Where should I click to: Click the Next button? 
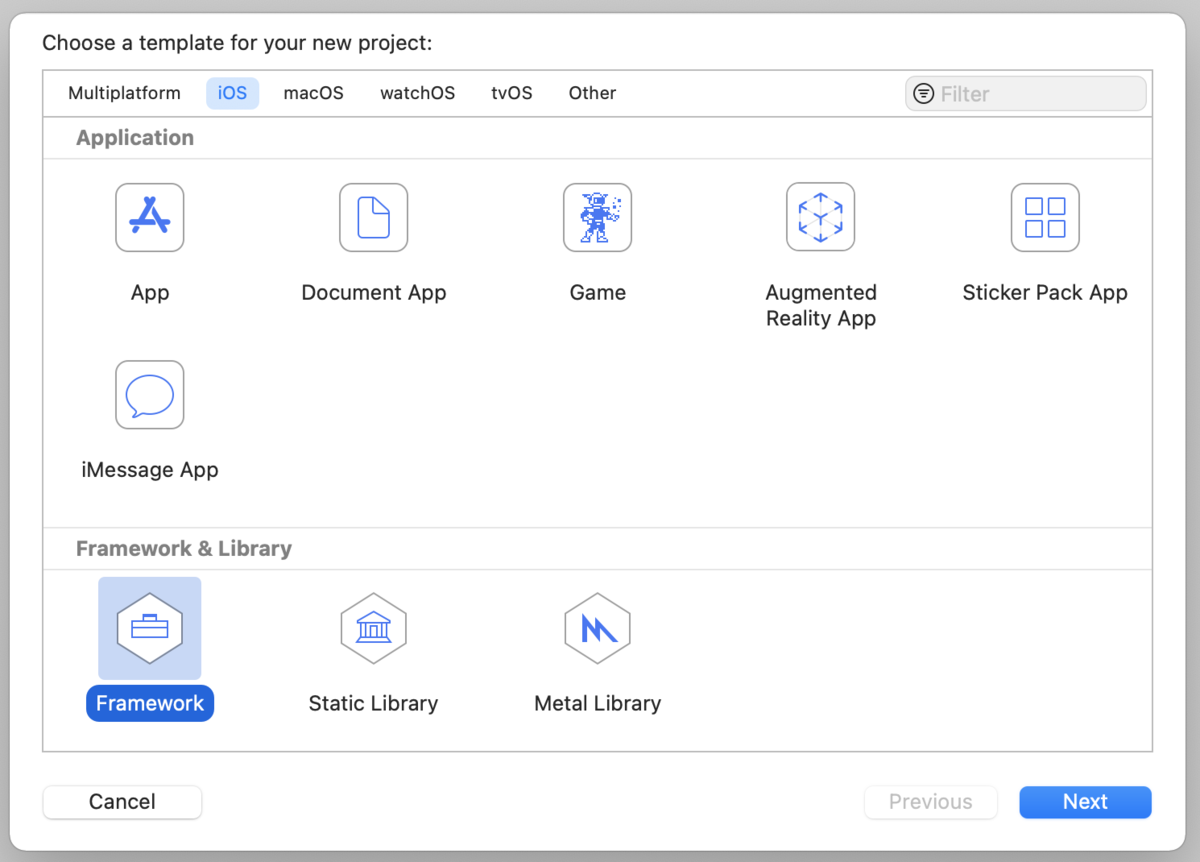[x=1085, y=802]
